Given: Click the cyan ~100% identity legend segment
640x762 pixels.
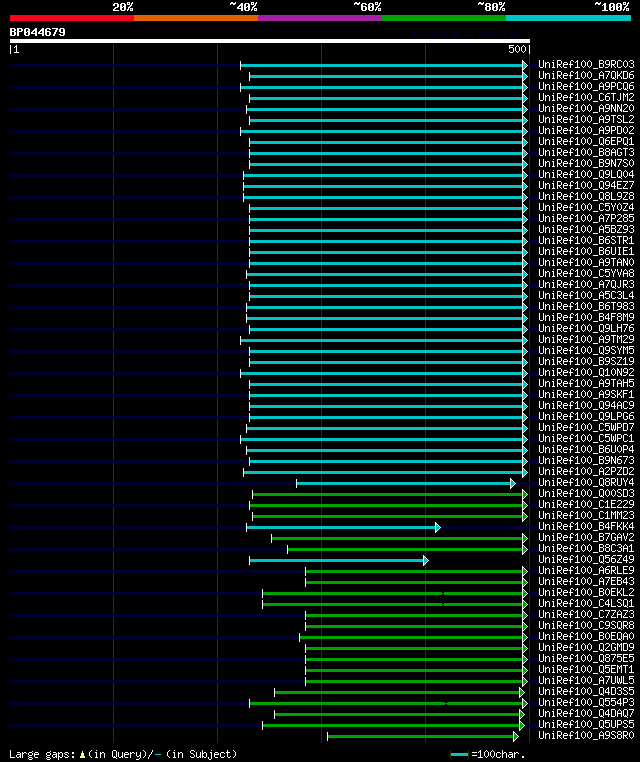Looking at the screenshot, I should tap(568, 18).
